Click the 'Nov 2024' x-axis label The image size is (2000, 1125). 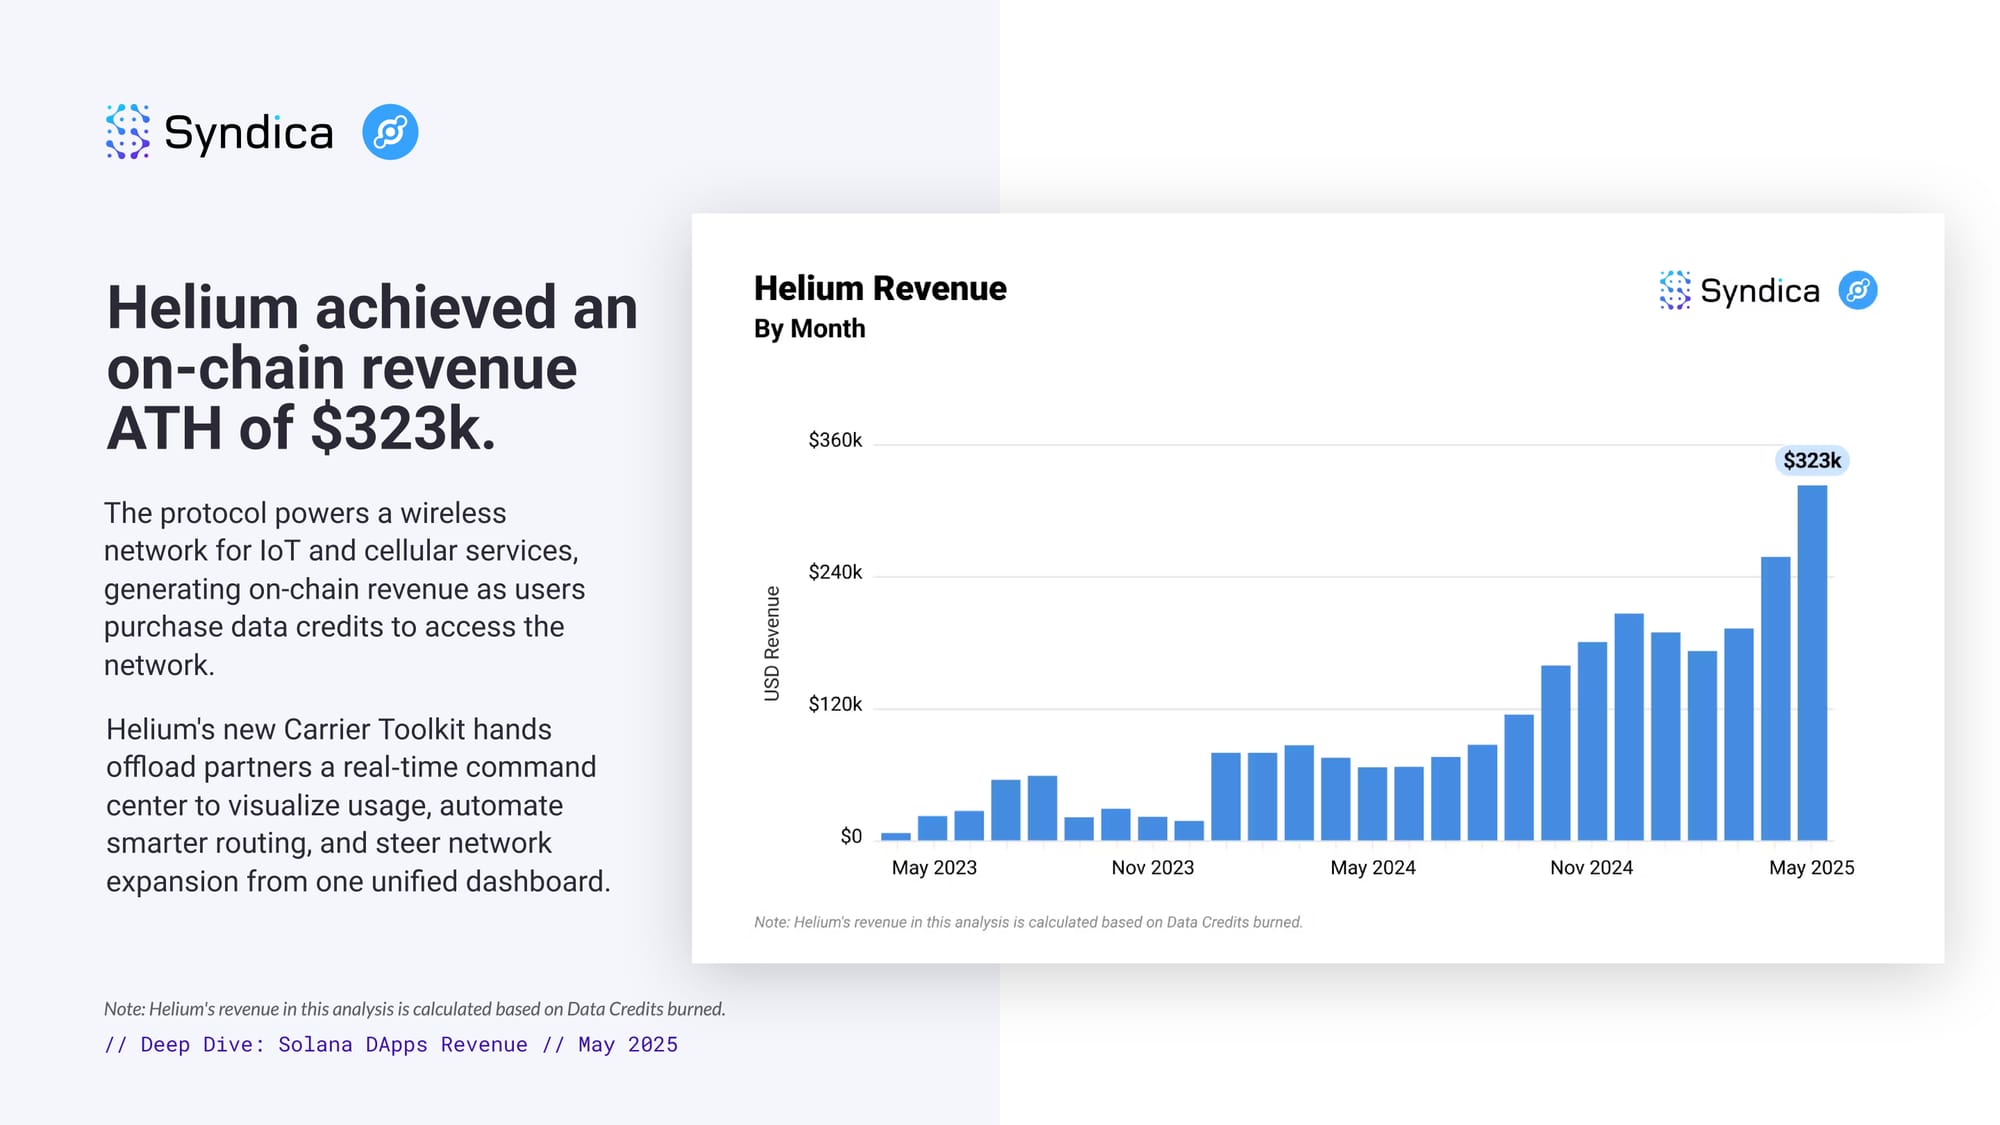pyautogui.click(x=1592, y=868)
